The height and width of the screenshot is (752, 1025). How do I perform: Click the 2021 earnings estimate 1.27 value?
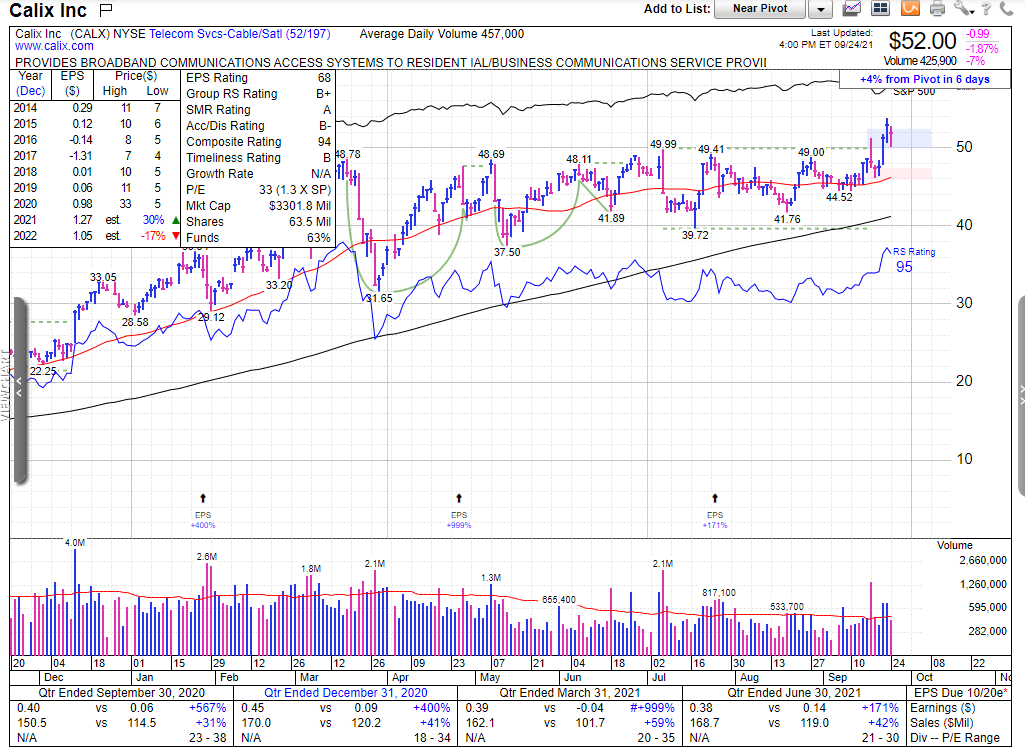[x=82, y=220]
